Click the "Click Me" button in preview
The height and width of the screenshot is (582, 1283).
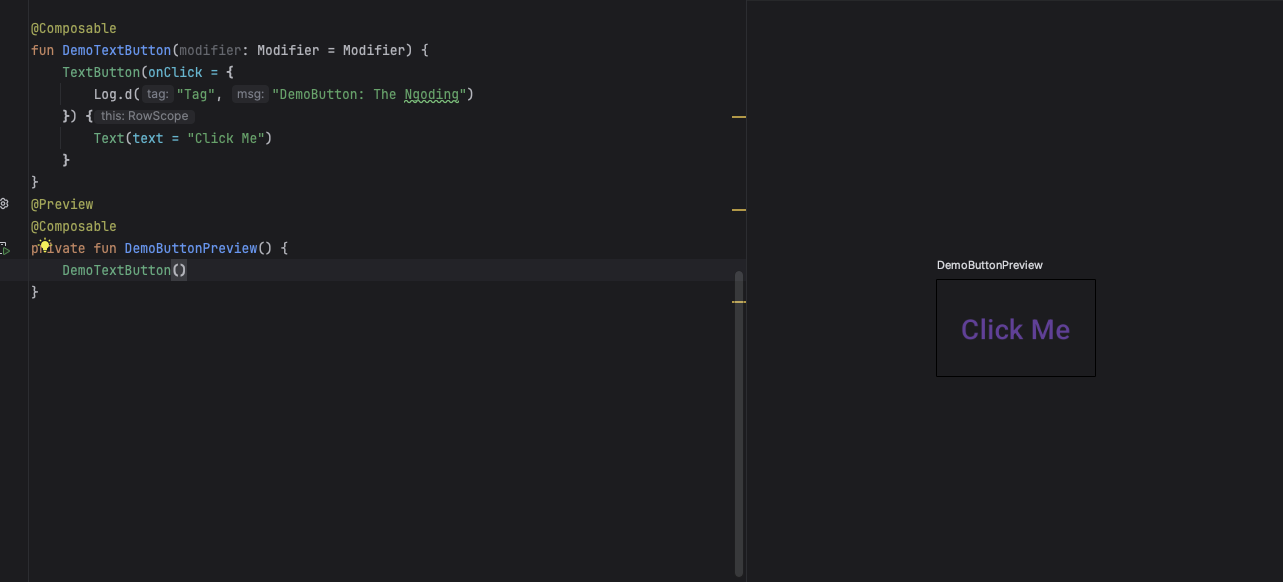coord(1015,329)
